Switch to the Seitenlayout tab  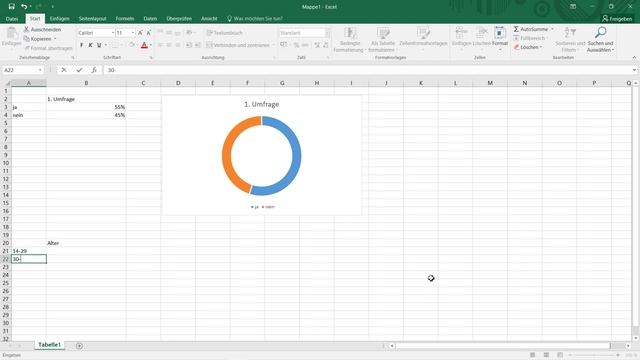92,19
